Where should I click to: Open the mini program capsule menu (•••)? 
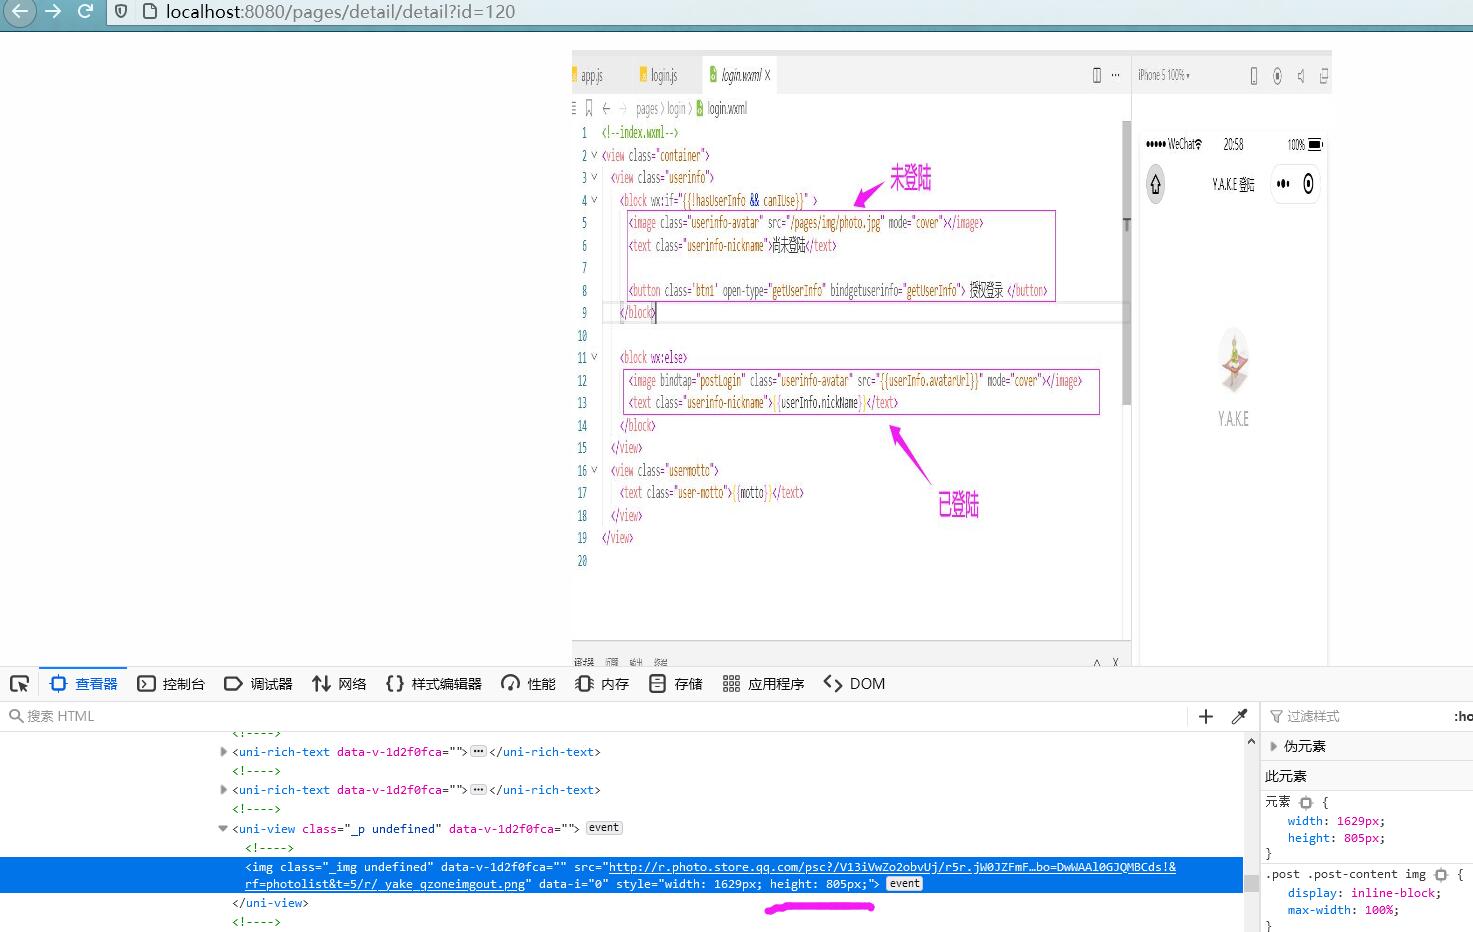click(x=1283, y=183)
